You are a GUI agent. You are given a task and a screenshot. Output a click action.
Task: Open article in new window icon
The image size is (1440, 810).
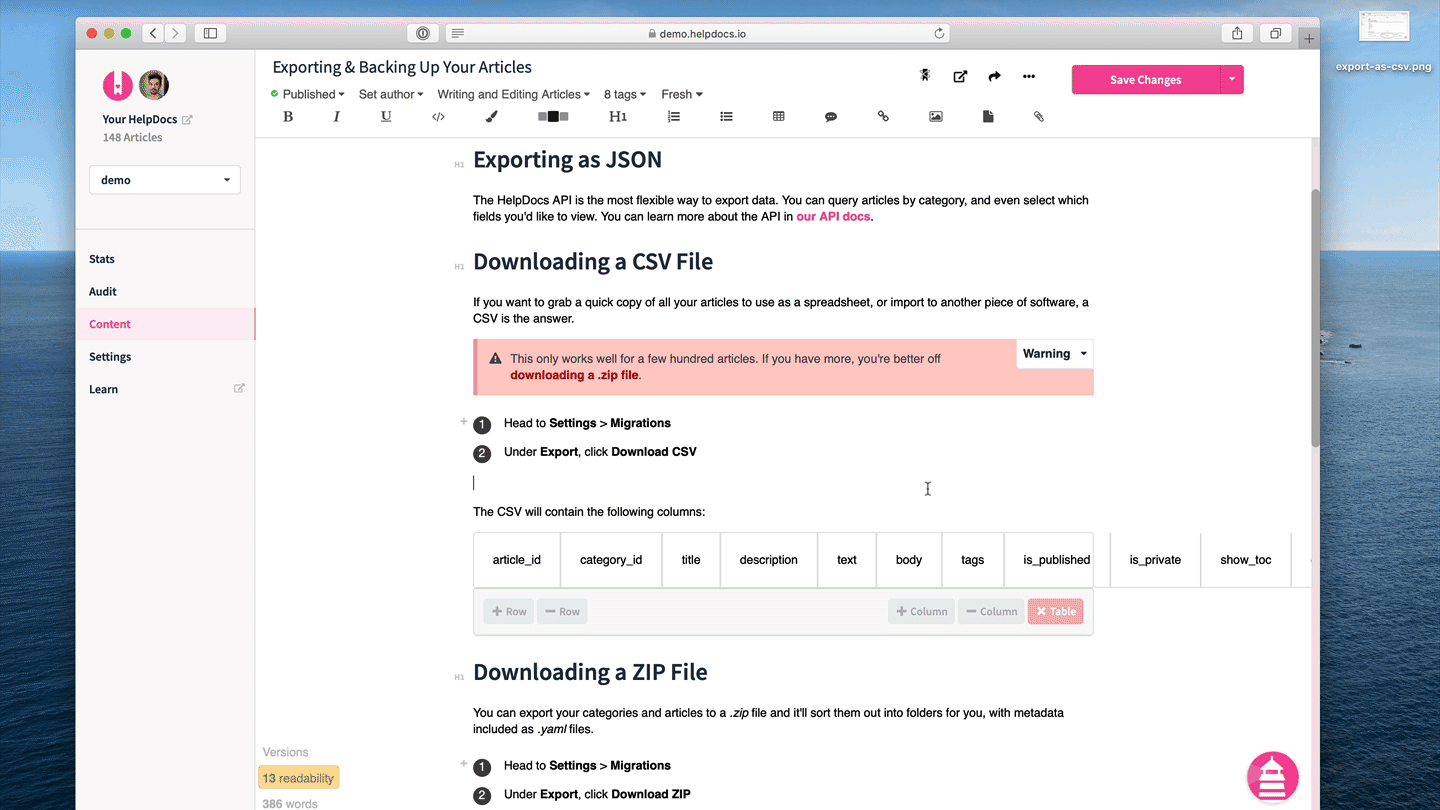click(960, 76)
